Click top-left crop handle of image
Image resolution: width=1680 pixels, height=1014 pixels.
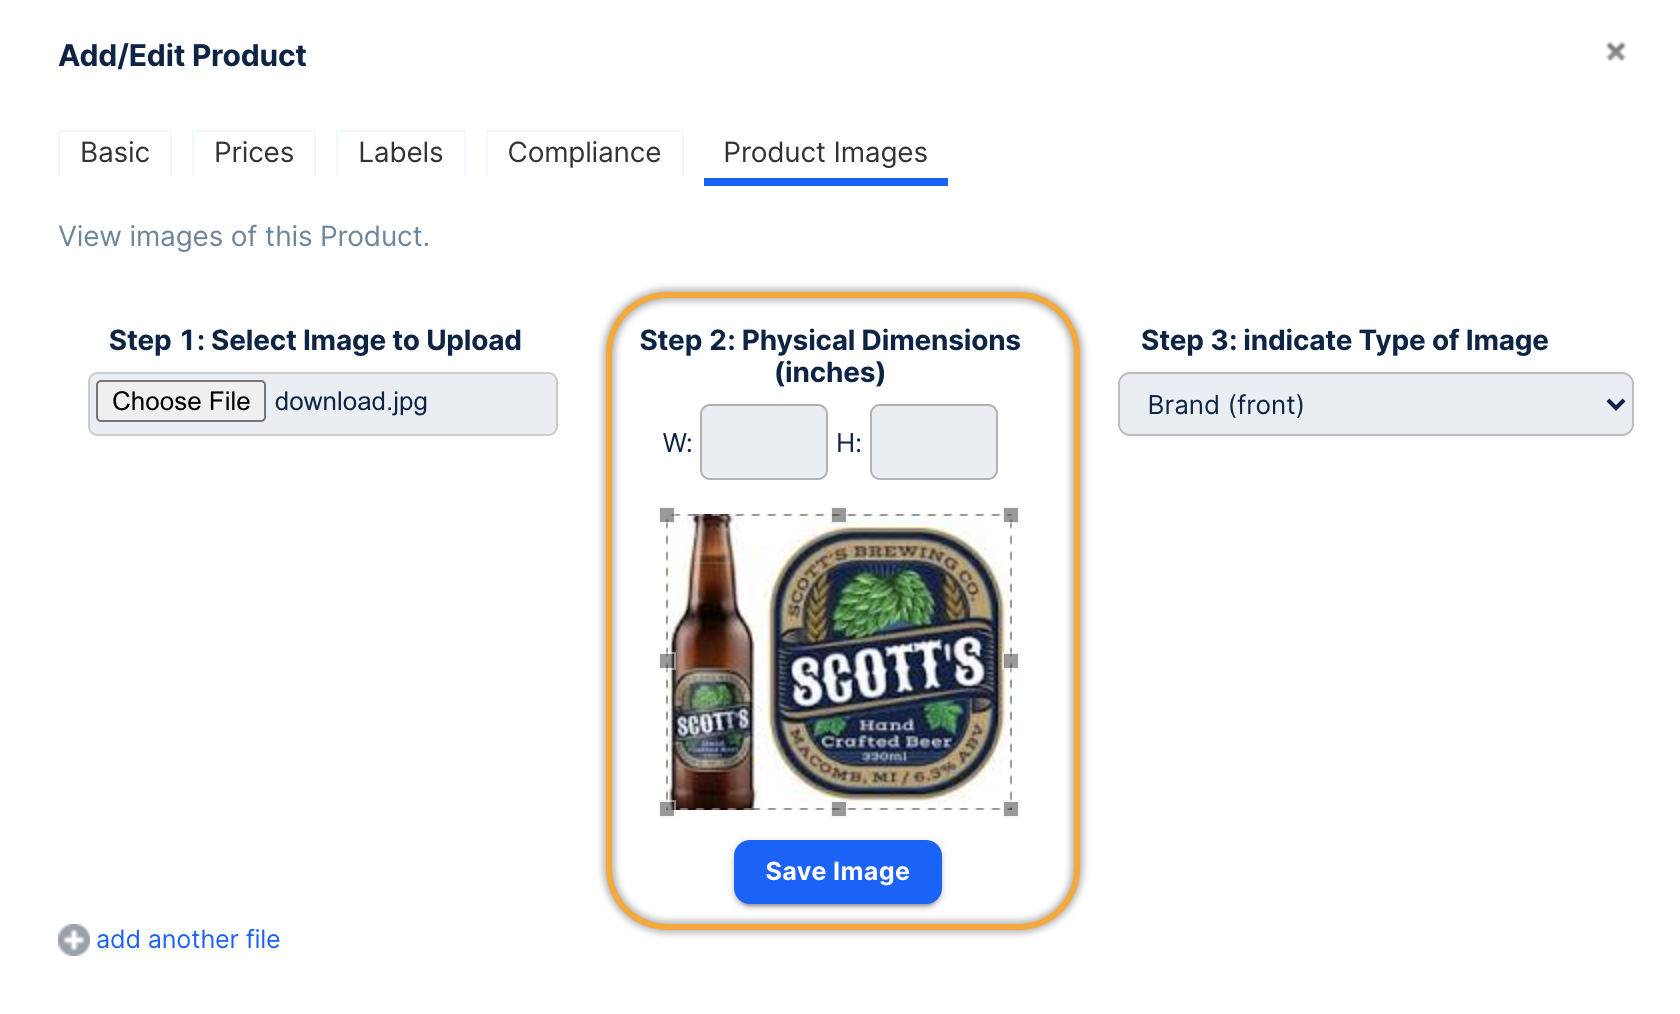tap(667, 515)
